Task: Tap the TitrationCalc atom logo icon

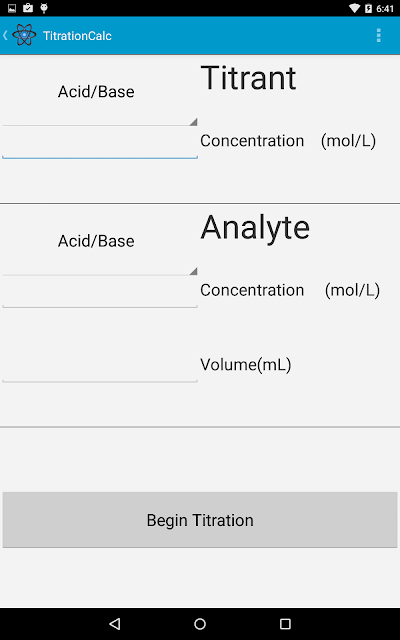Action: click(24, 35)
